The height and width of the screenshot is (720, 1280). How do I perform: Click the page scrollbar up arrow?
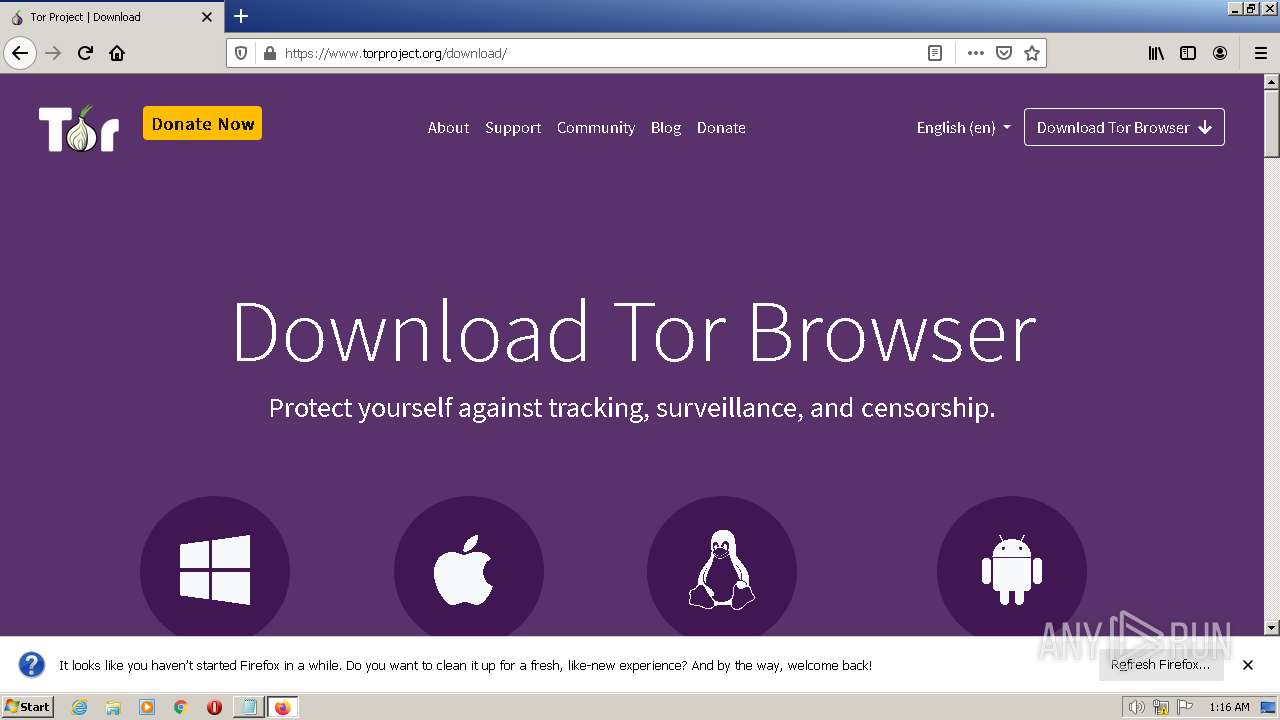(x=1272, y=82)
